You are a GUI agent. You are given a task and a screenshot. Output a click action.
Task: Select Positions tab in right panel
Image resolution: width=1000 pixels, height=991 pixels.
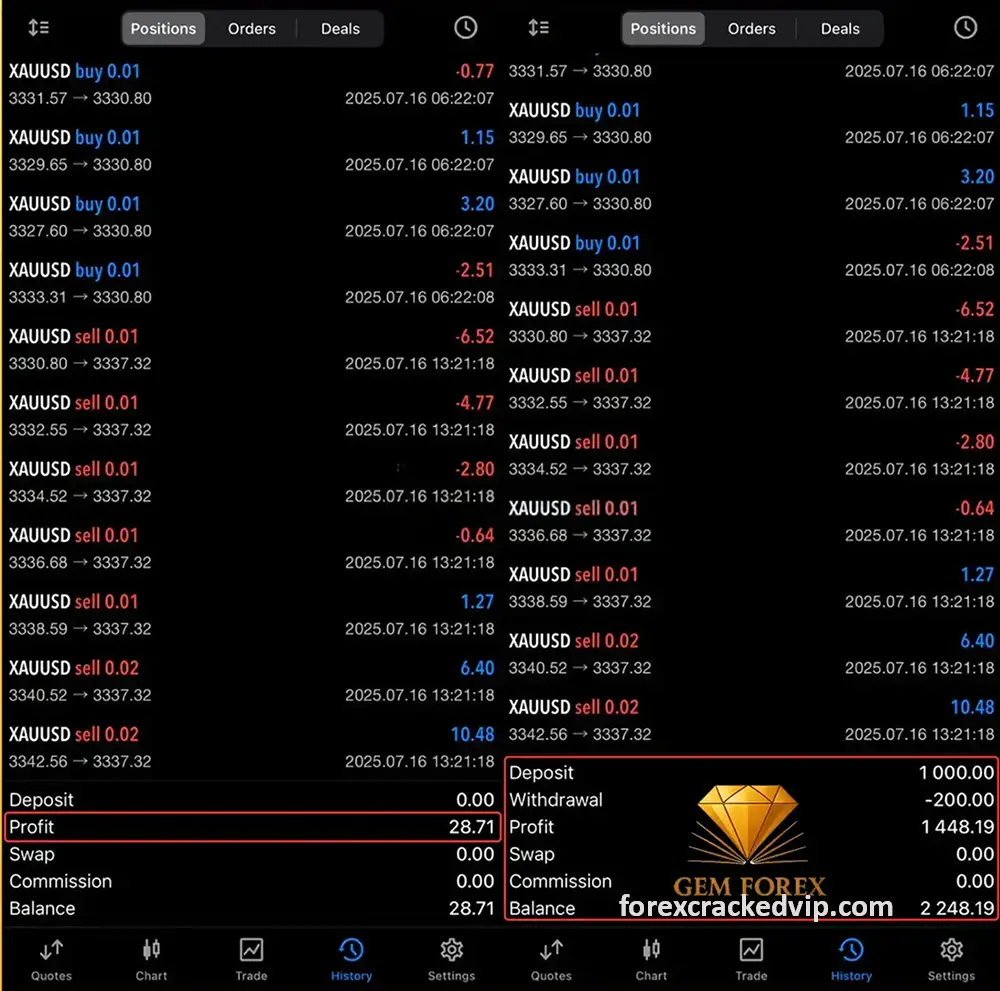pyautogui.click(x=663, y=29)
